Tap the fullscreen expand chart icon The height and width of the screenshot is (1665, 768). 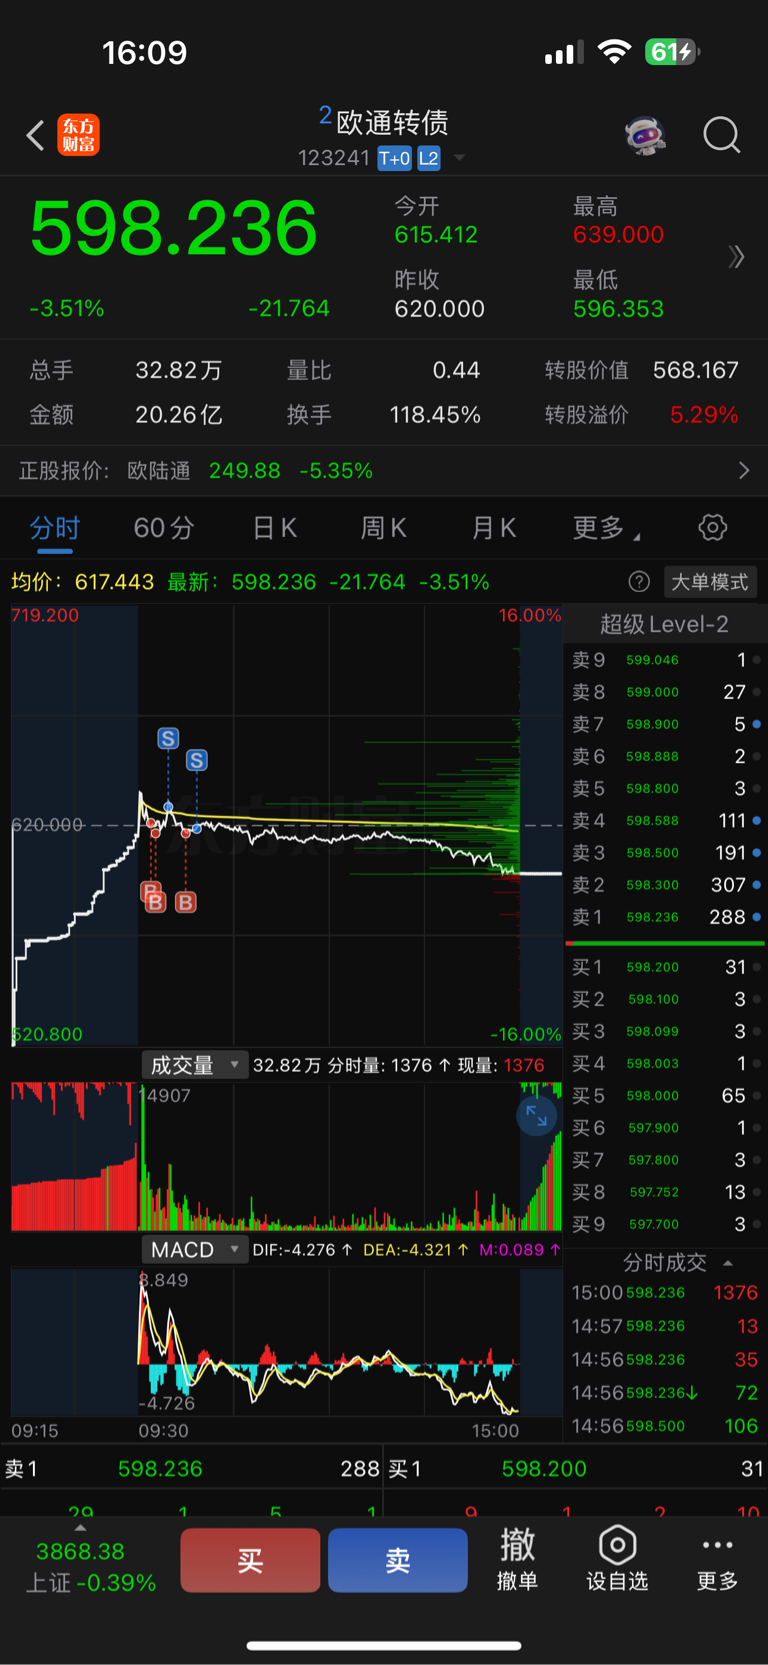537,1115
